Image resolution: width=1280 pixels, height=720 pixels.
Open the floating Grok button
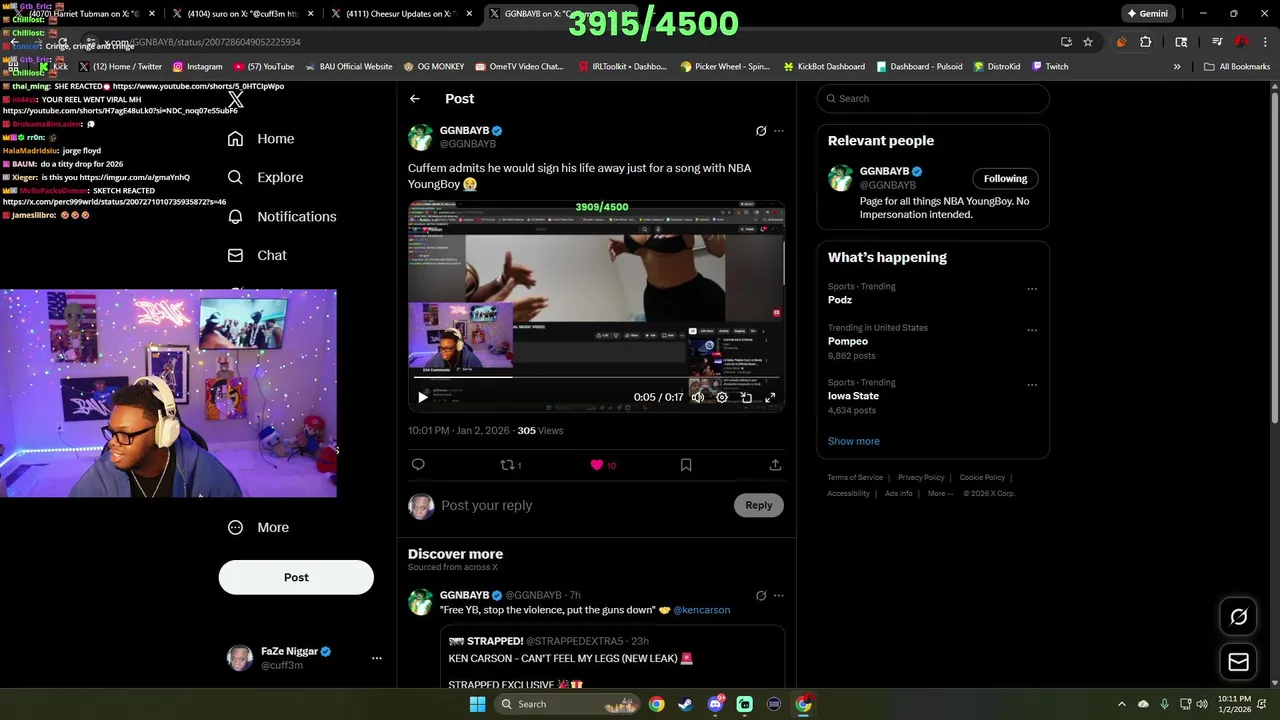pos(1238,617)
